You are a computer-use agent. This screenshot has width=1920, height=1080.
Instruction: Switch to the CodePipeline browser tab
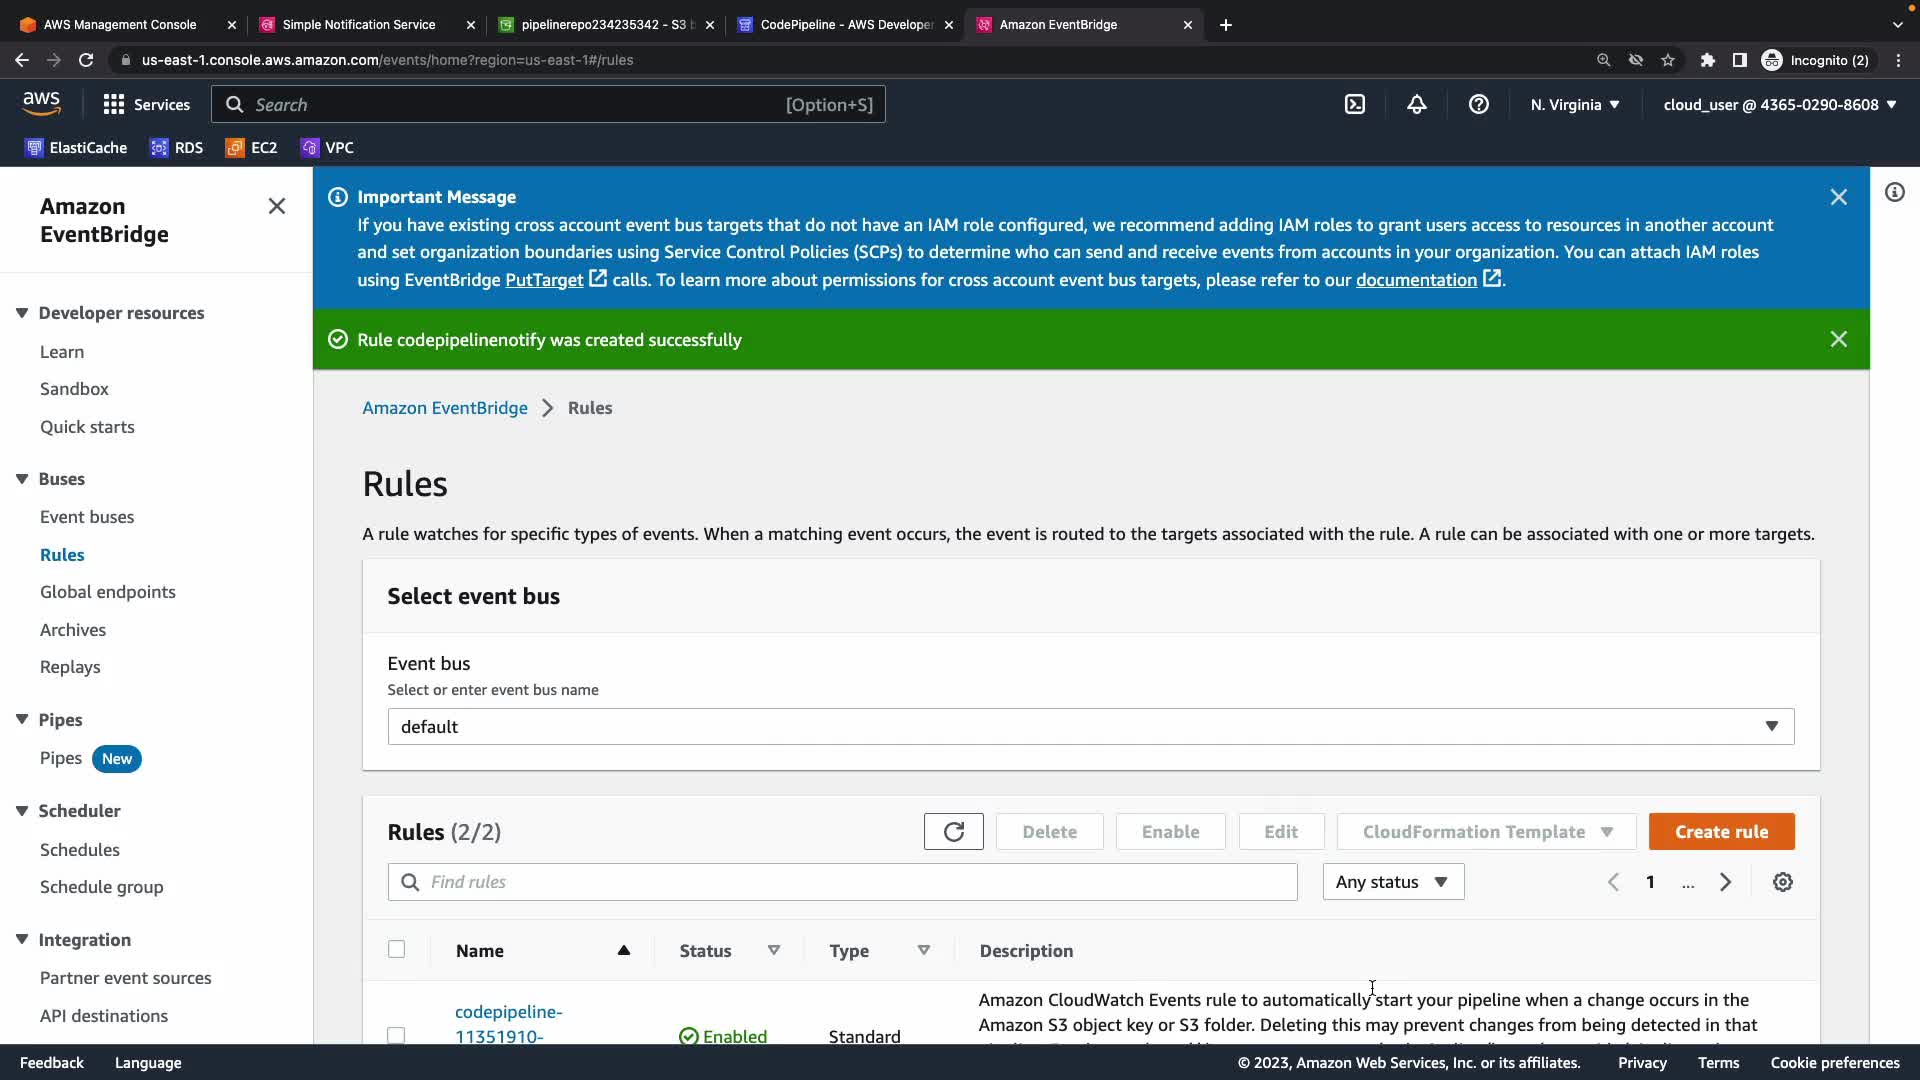click(845, 24)
